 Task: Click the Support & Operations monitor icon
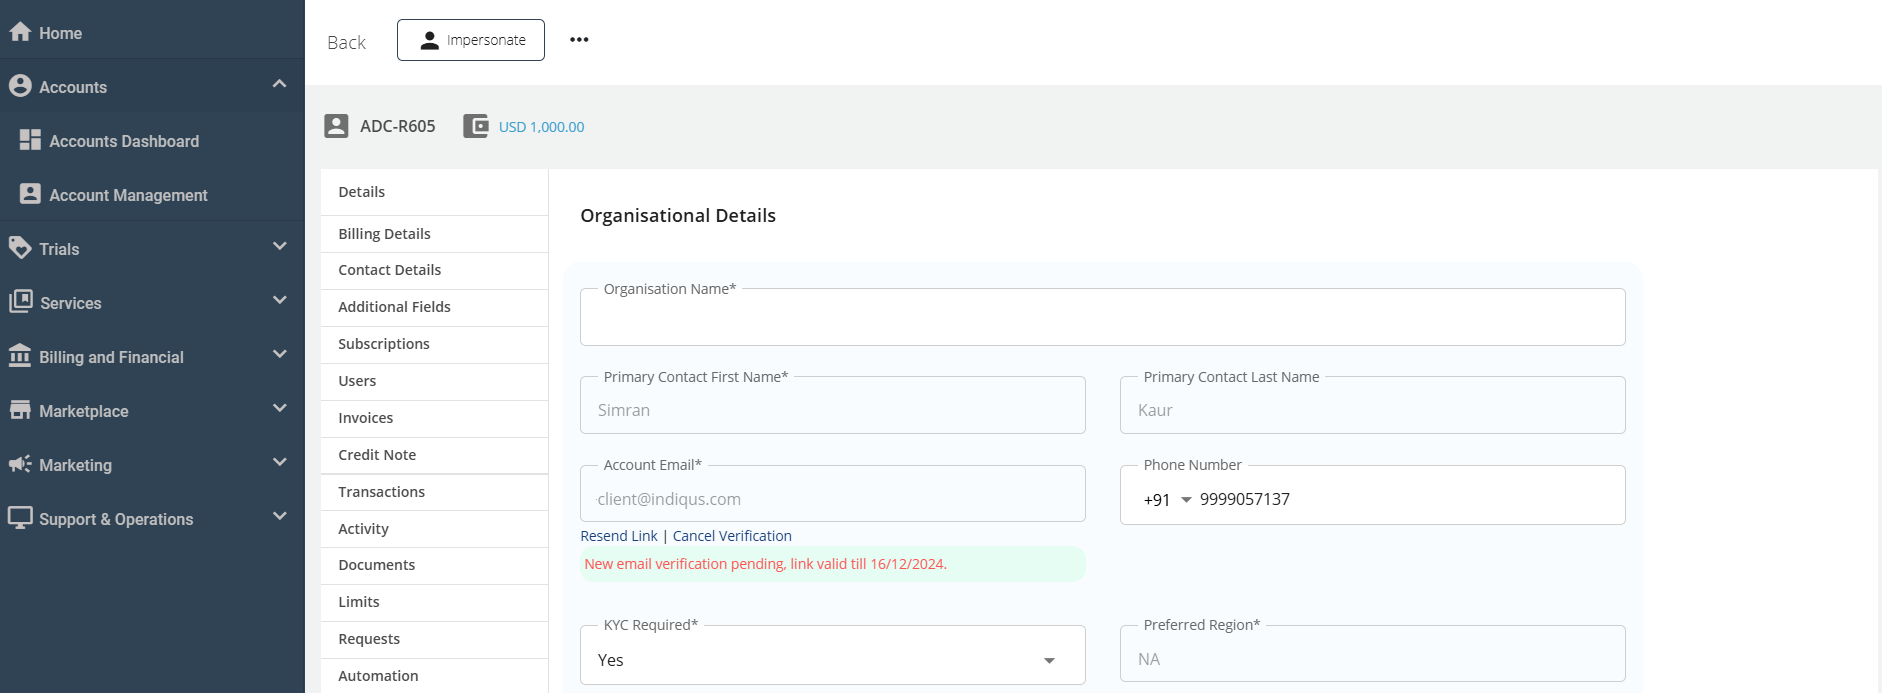20,518
